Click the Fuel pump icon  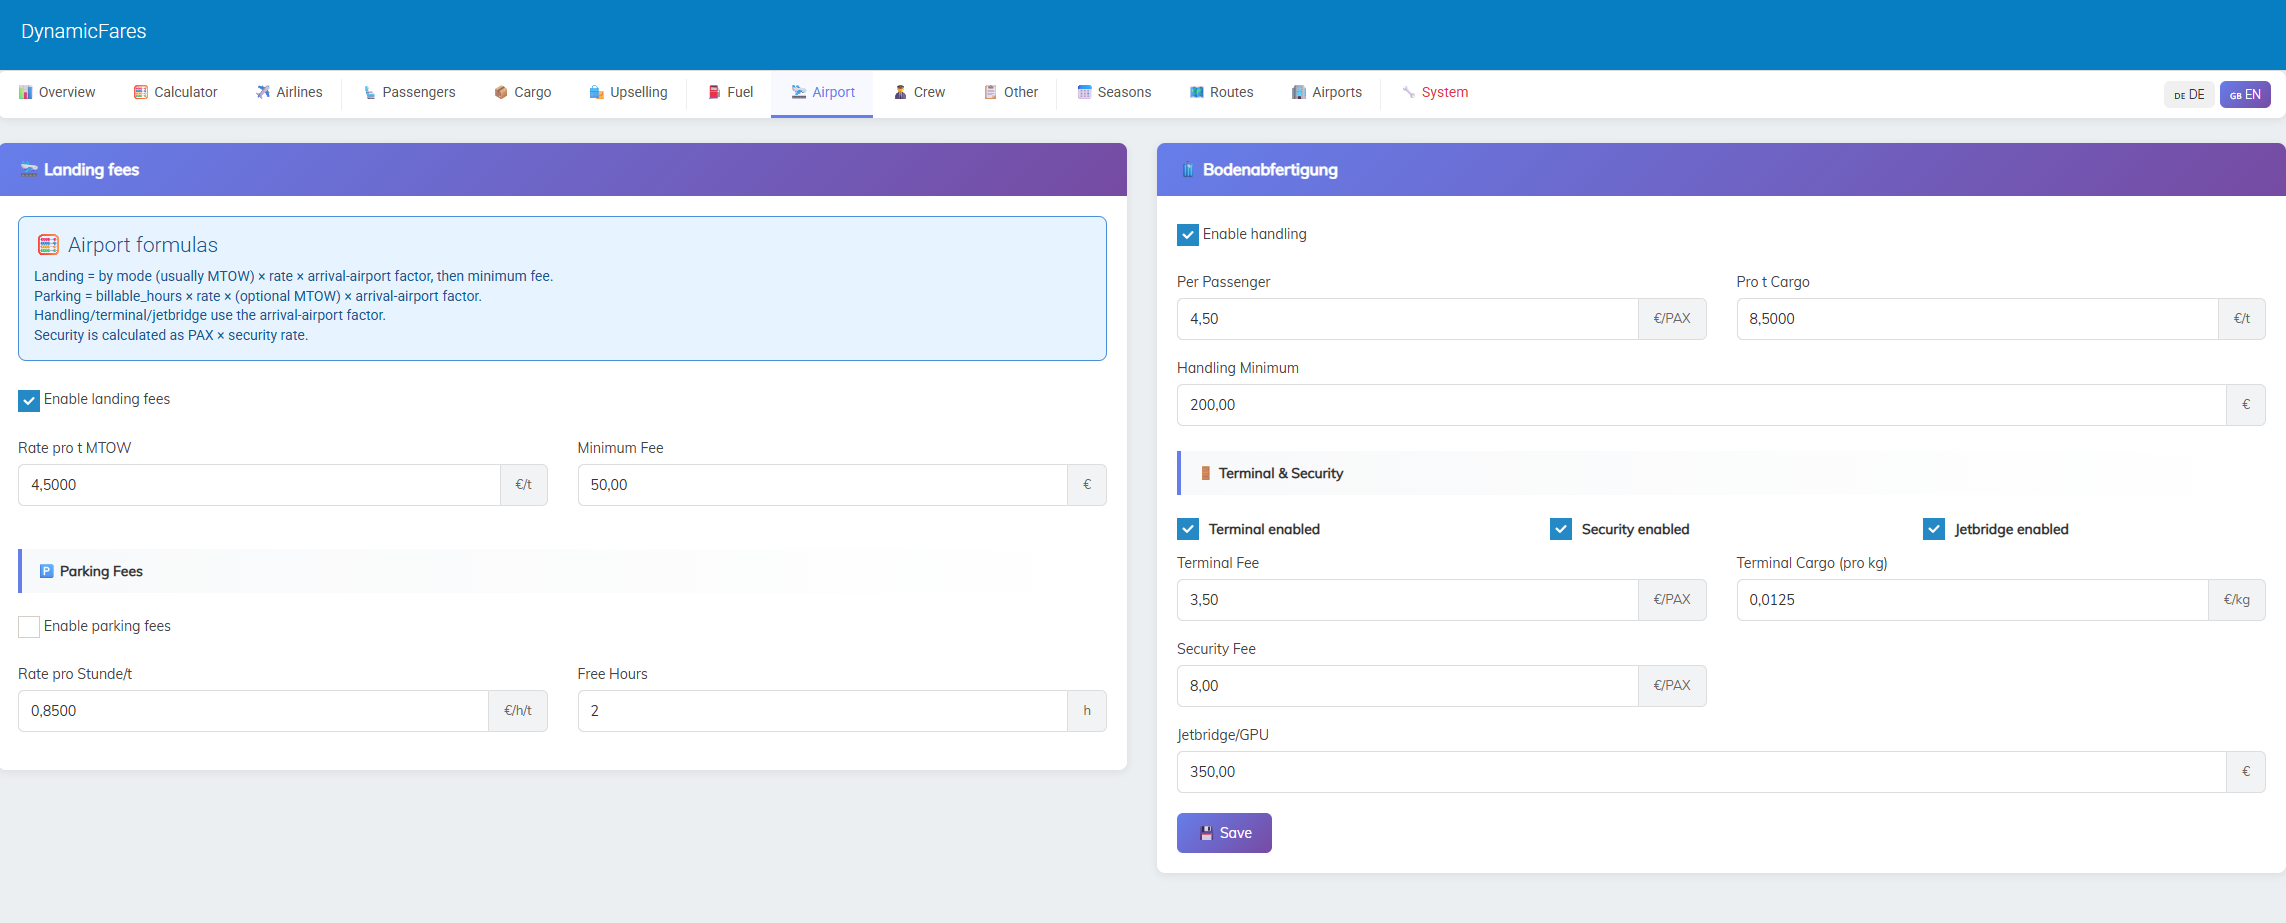pyautogui.click(x=714, y=93)
